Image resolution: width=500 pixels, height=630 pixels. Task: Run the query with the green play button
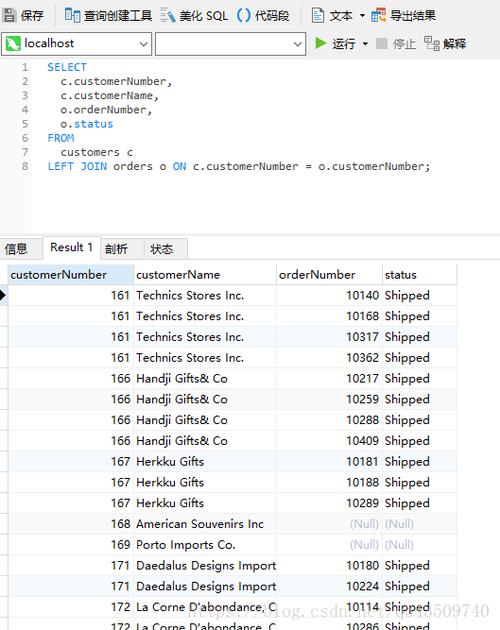[x=321, y=43]
